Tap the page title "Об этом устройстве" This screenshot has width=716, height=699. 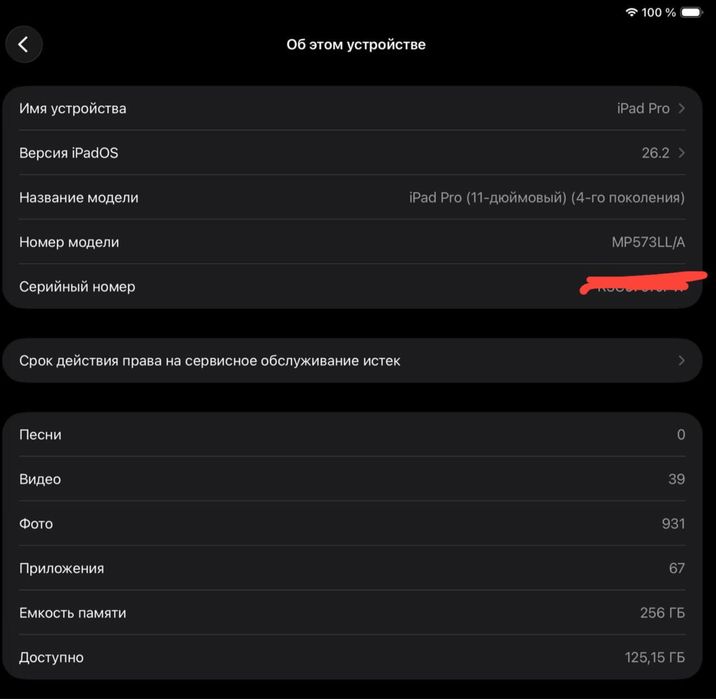[x=356, y=44]
